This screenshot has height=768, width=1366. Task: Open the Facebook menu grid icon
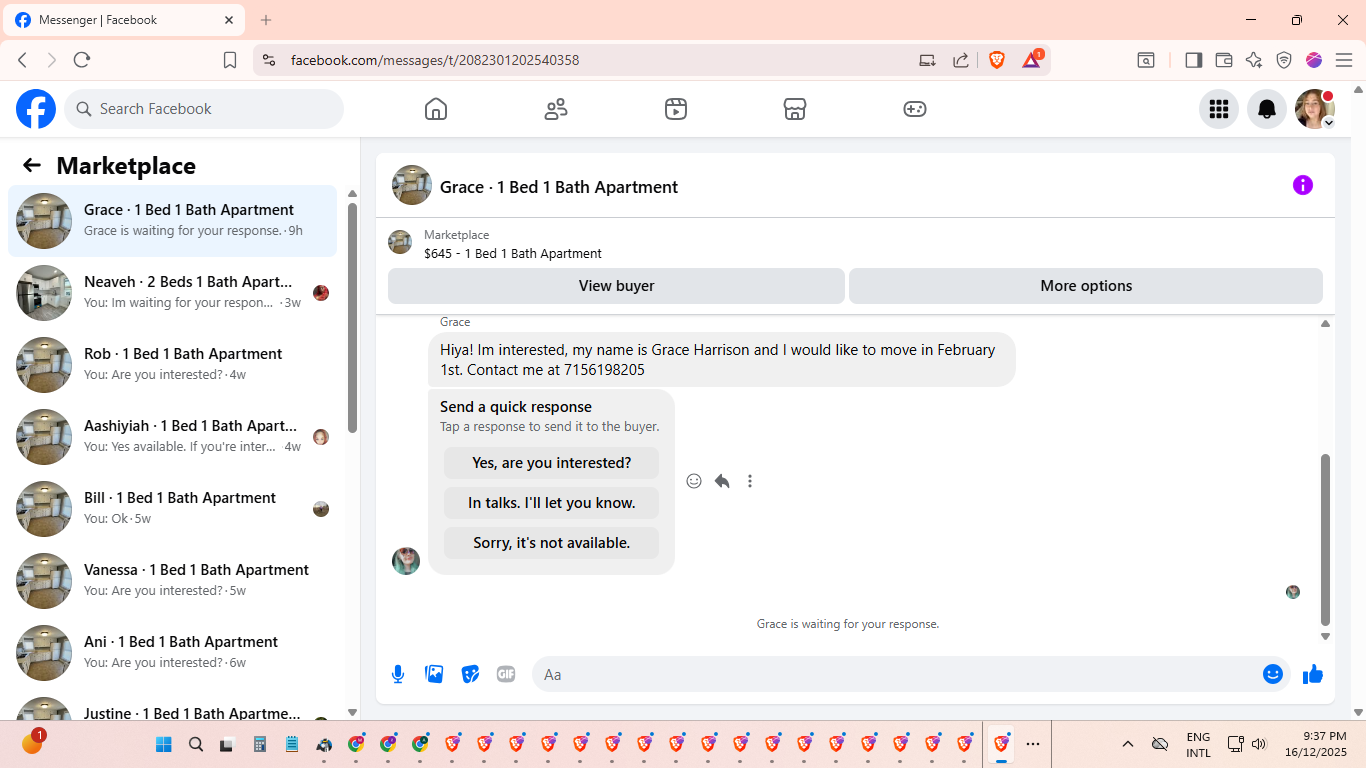[x=1219, y=109]
